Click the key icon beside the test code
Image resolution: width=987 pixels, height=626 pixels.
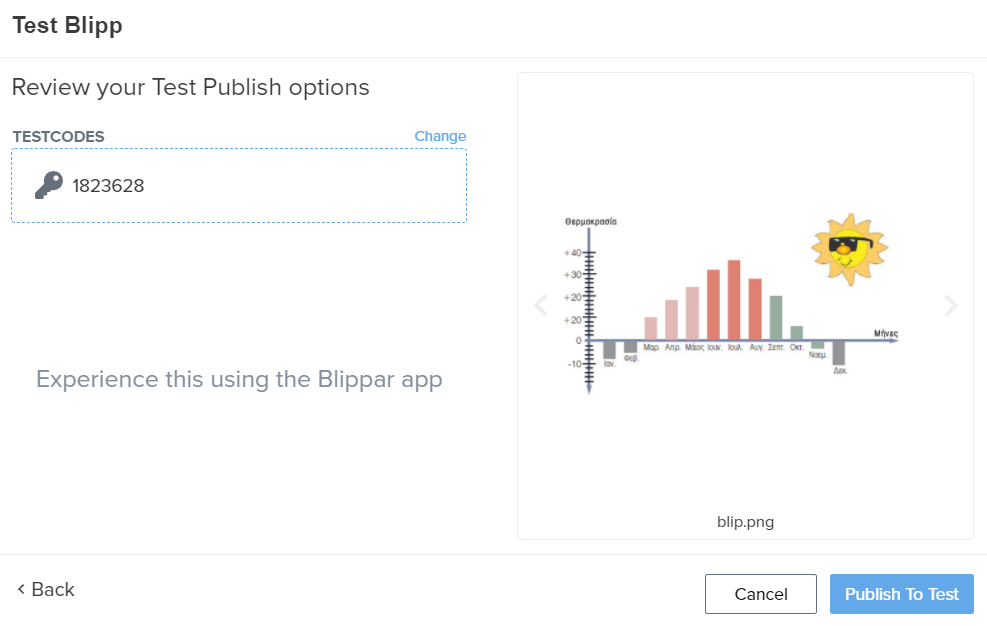(48, 185)
